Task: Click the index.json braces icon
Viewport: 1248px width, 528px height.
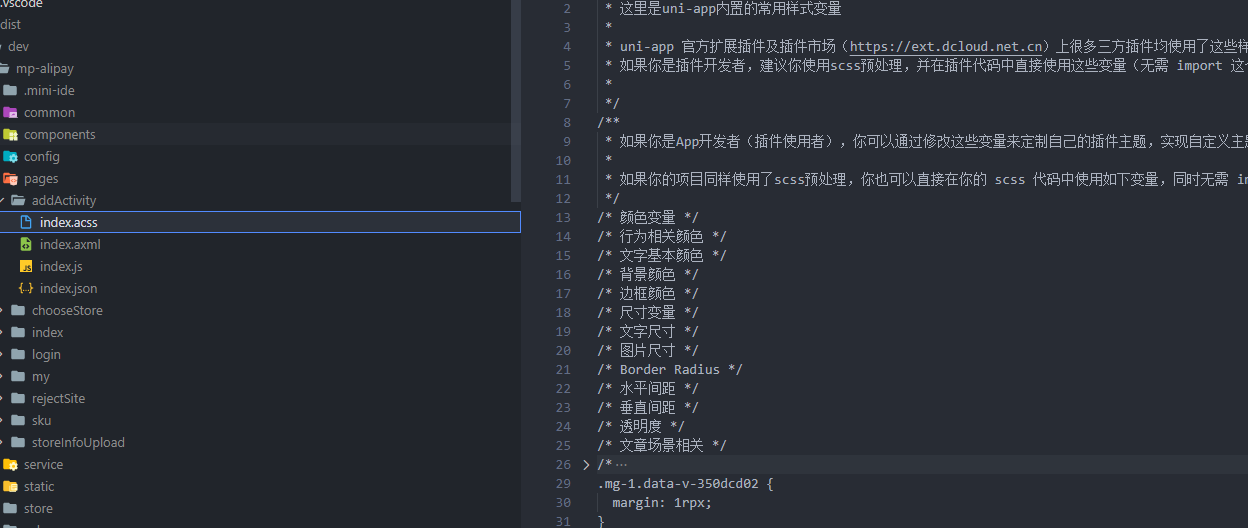Action: (26, 289)
